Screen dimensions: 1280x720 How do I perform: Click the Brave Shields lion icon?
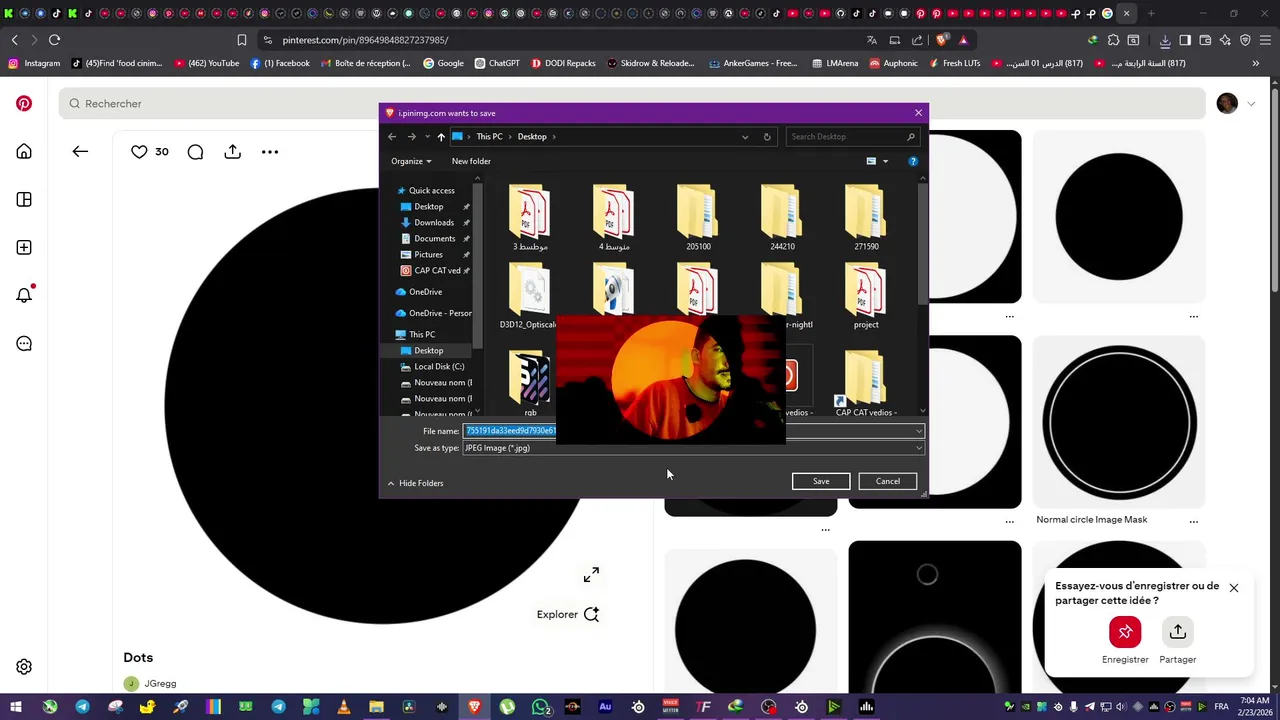pos(942,40)
